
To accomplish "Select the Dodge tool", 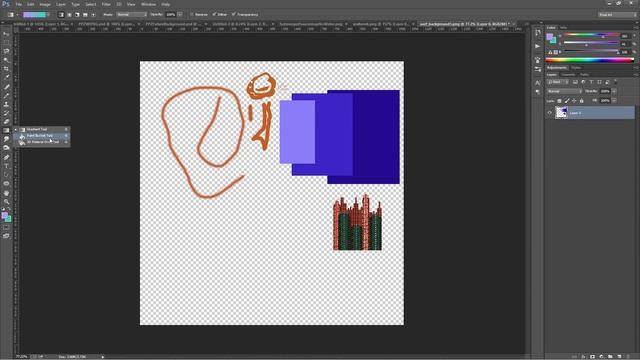I will [x=6, y=148].
